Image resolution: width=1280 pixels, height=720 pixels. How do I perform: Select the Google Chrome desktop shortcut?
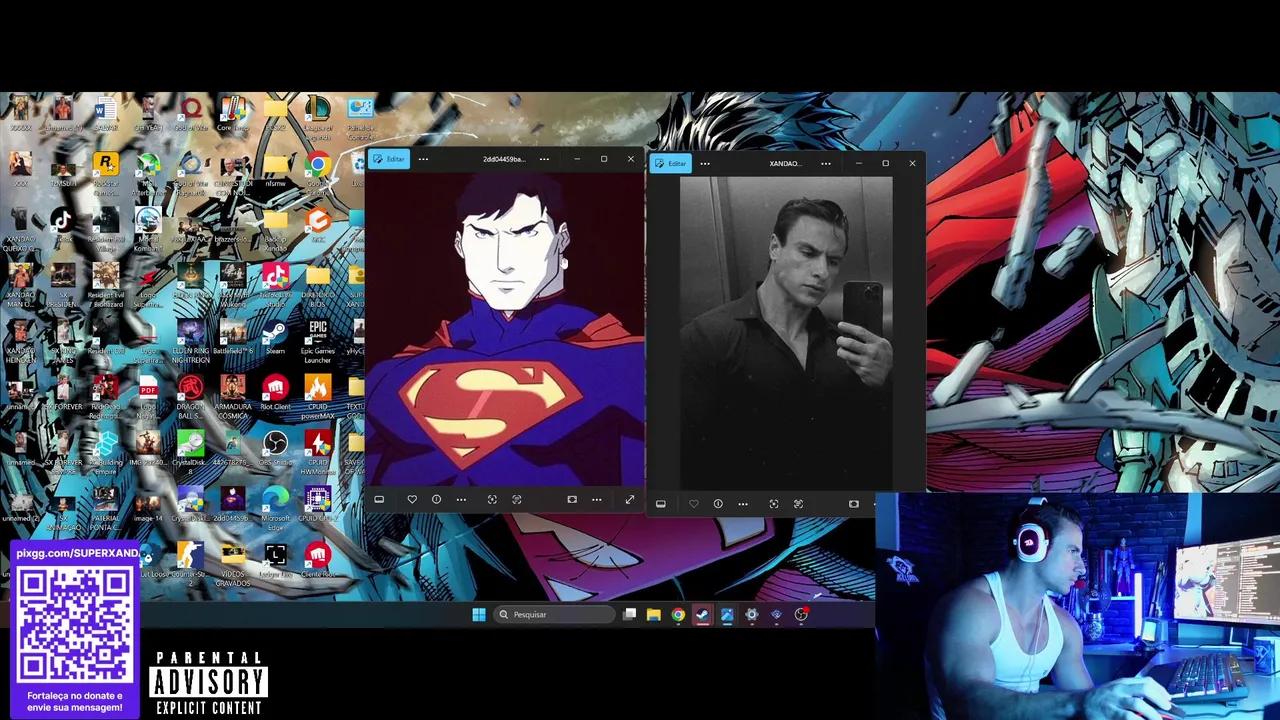318,170
